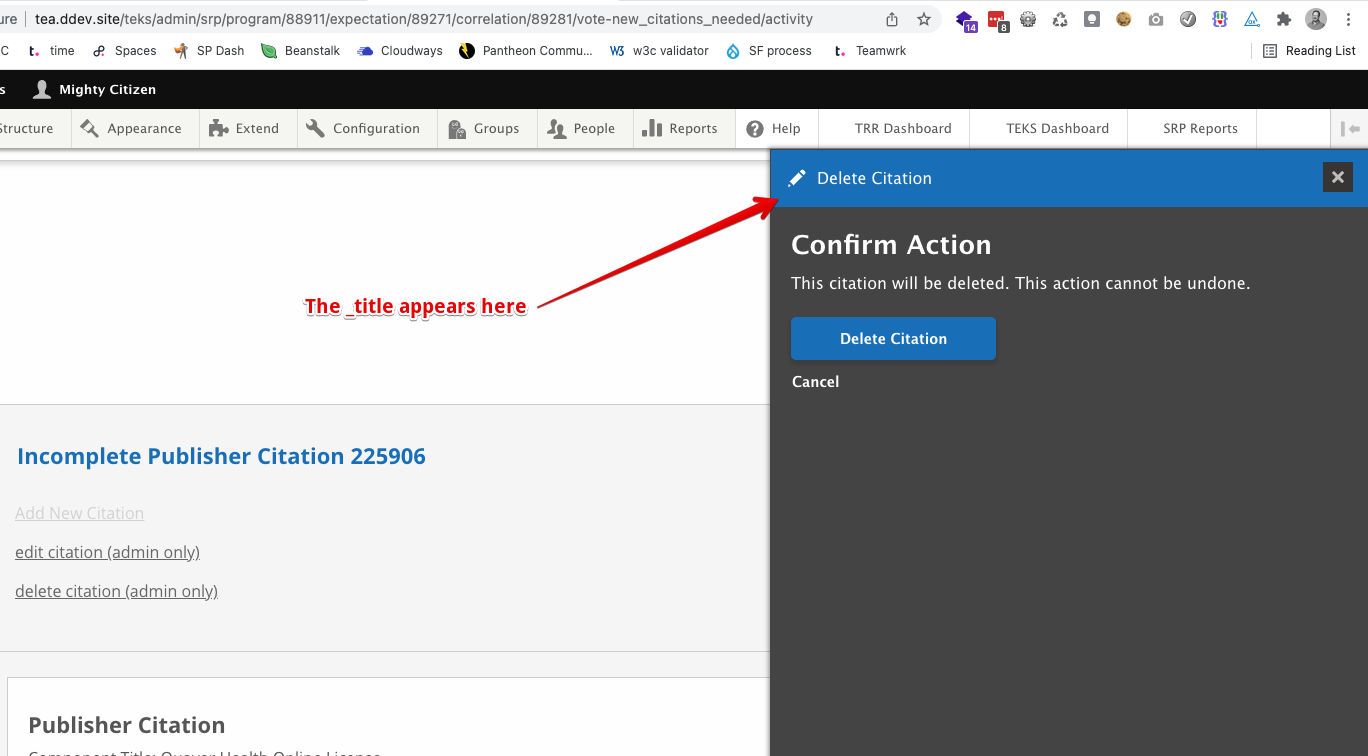This screenshot has height=756, width=1368.
Task: Bookmark this page with the star icon
Action: [924, 19]
